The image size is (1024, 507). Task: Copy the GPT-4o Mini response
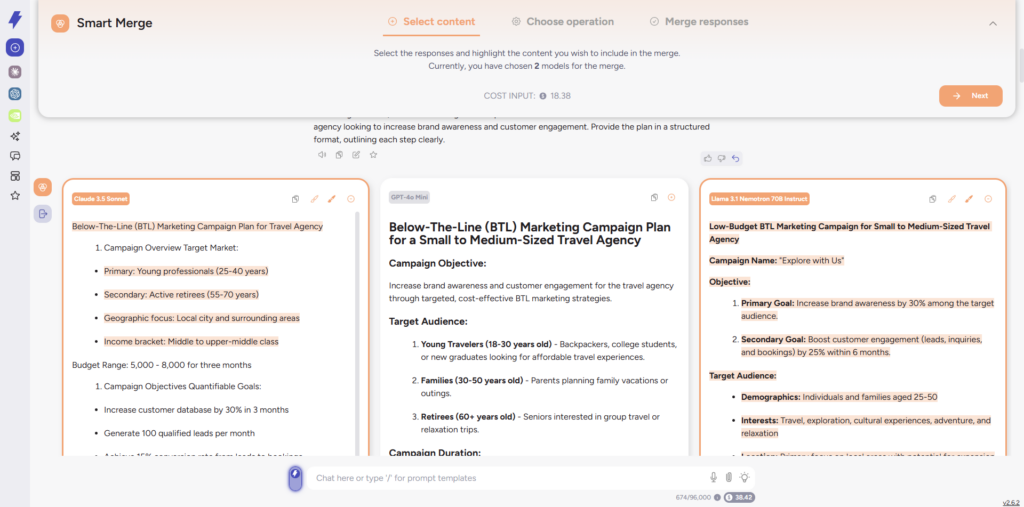(654, 197)
